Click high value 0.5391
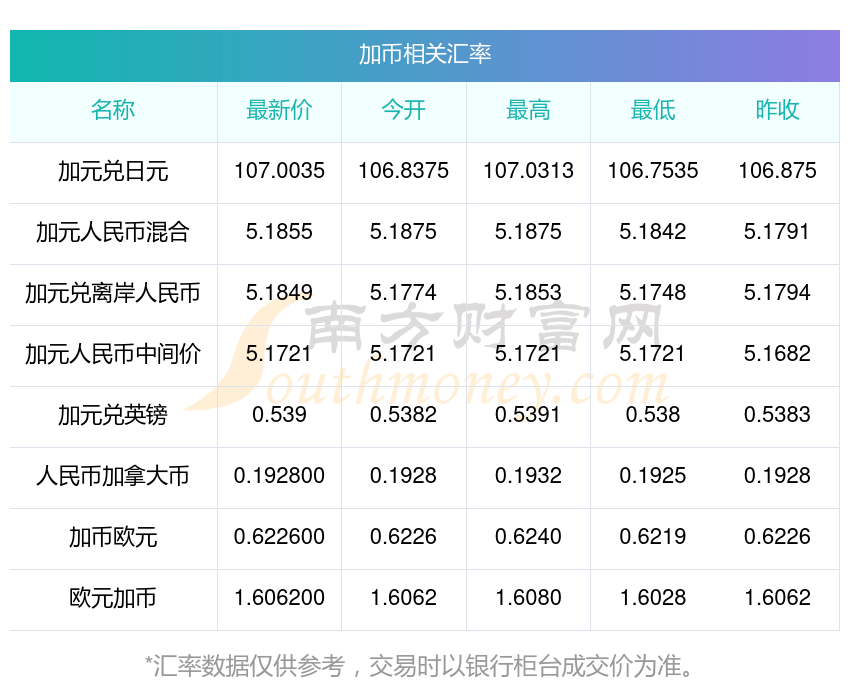 click(x=529, y=415)
